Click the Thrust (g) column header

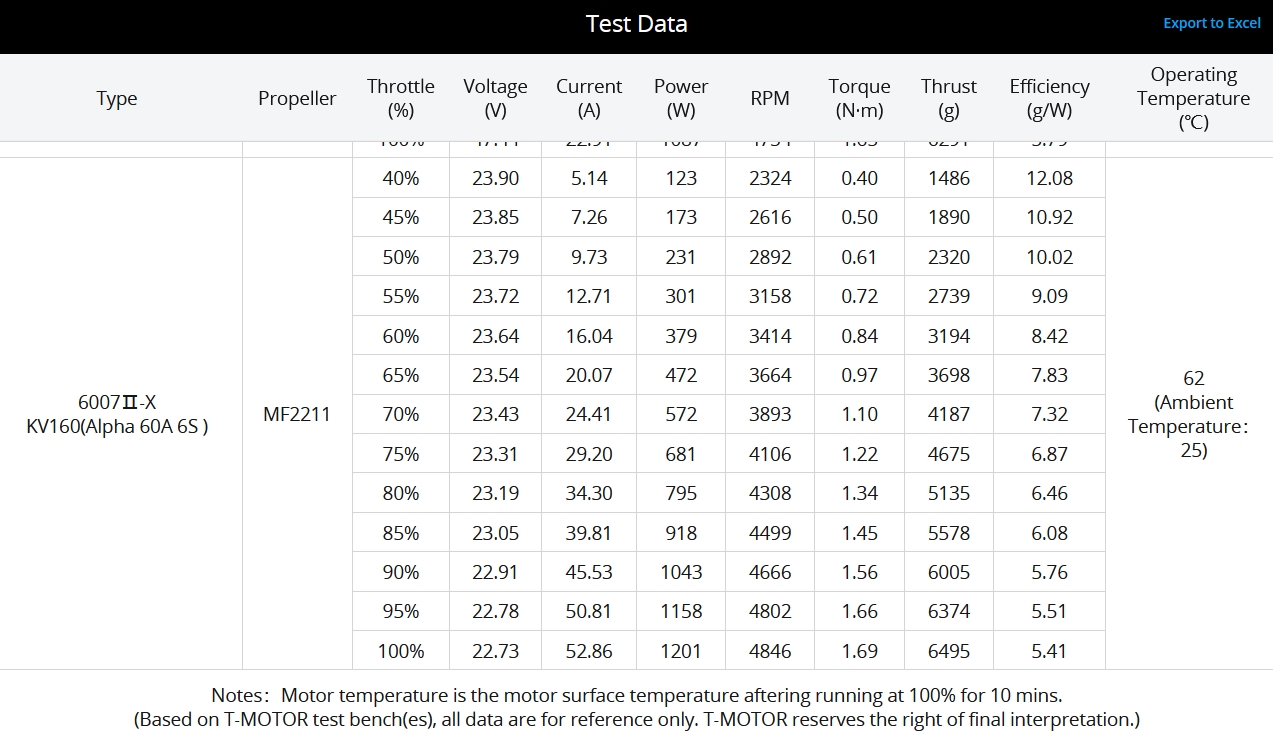point(948,98)
